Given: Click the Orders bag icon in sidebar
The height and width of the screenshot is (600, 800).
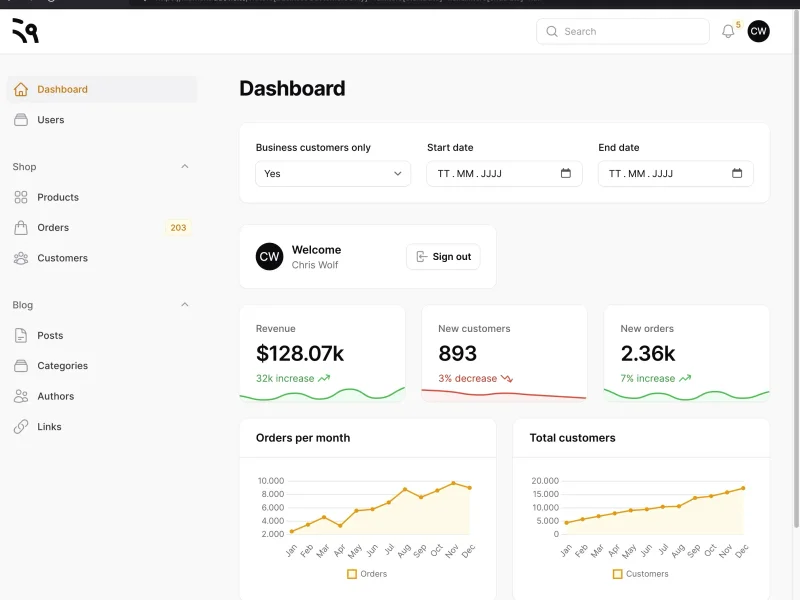Looking at the screenshot, I should [x=20, y=227].
